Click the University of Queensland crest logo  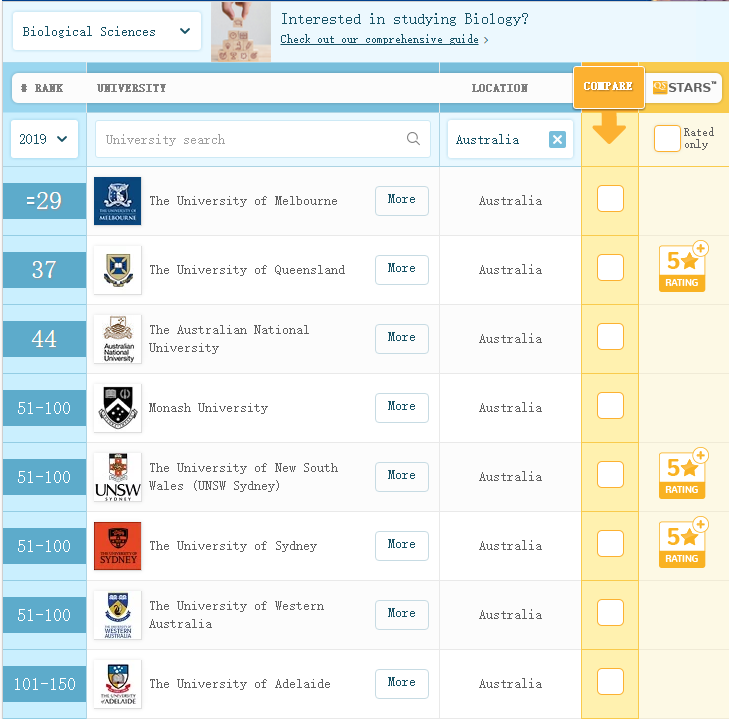pos(117,270)
